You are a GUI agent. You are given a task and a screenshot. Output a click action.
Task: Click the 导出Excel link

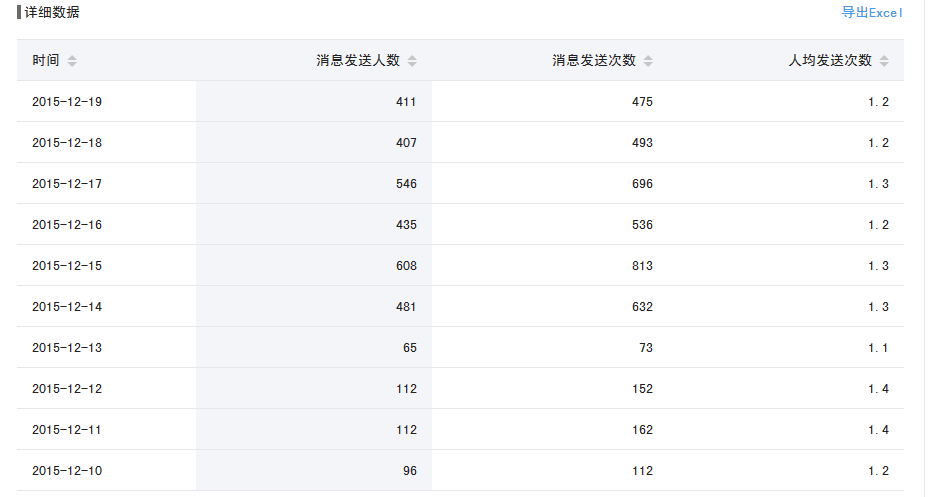872,13
